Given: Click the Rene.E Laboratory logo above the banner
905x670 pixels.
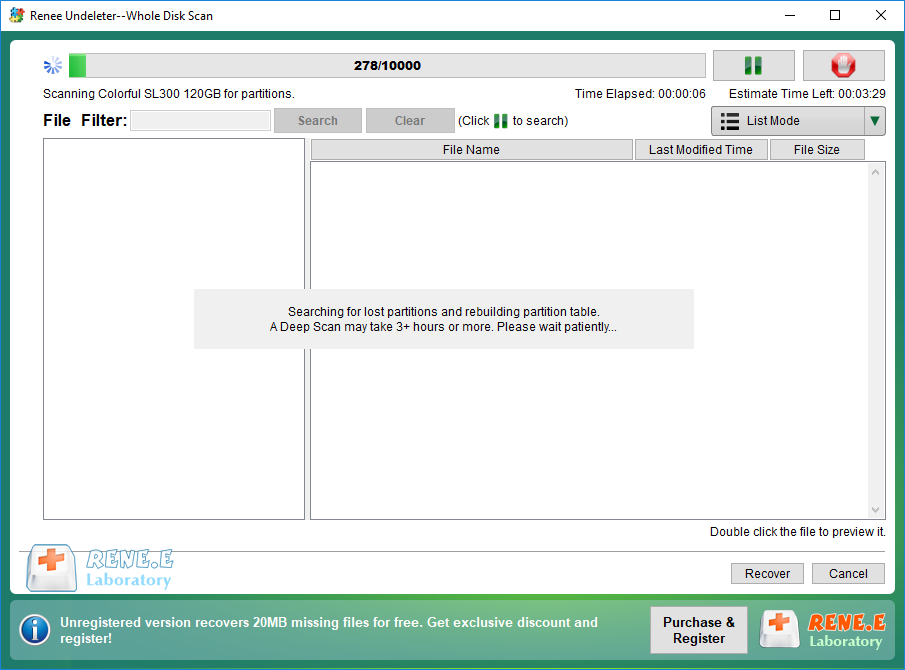Looking at the screenshot, I should click(x=100, y=568).
